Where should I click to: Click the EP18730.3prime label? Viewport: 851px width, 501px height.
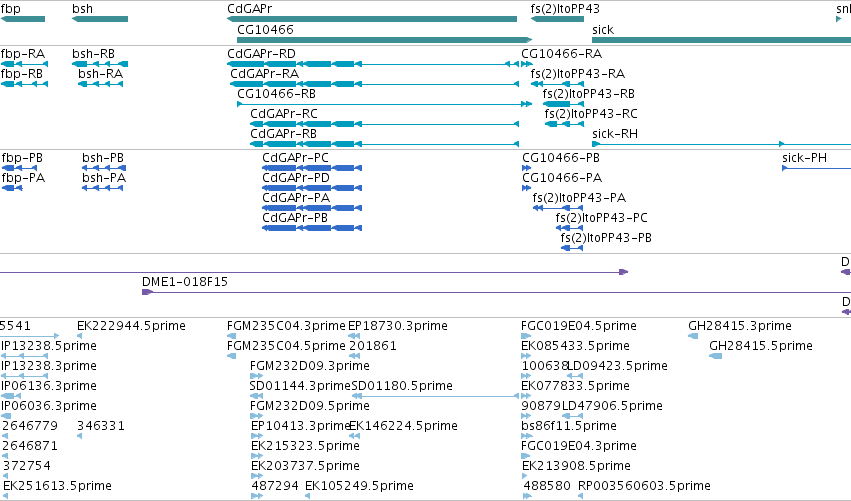click(x=398, y=326)
